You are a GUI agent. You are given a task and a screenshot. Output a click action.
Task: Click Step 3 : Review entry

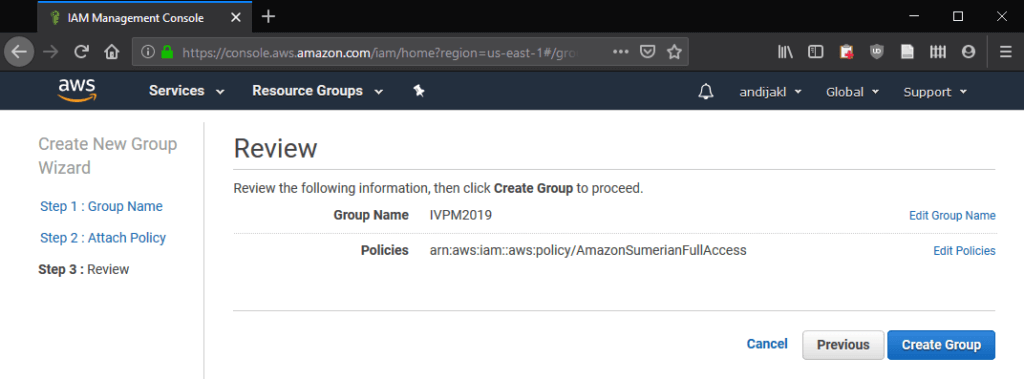[x=84, y=269]
